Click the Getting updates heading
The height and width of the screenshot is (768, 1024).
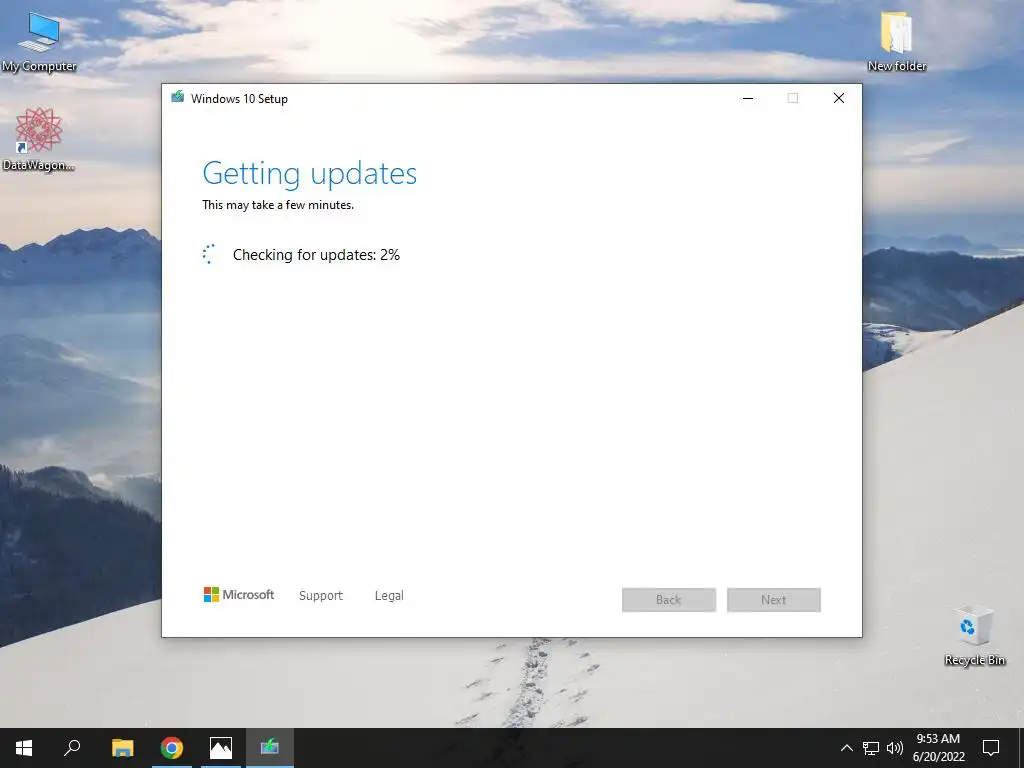click(310, 174)
